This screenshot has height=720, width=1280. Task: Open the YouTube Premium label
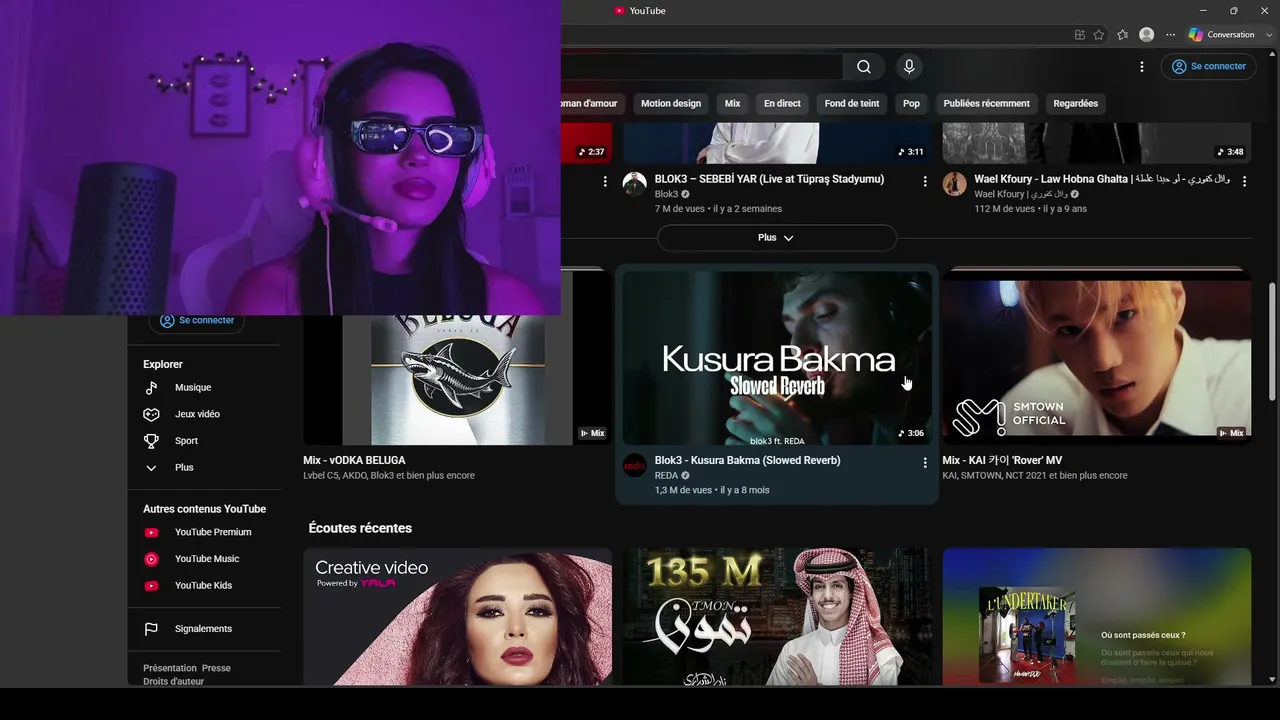[x=213, y=533]
